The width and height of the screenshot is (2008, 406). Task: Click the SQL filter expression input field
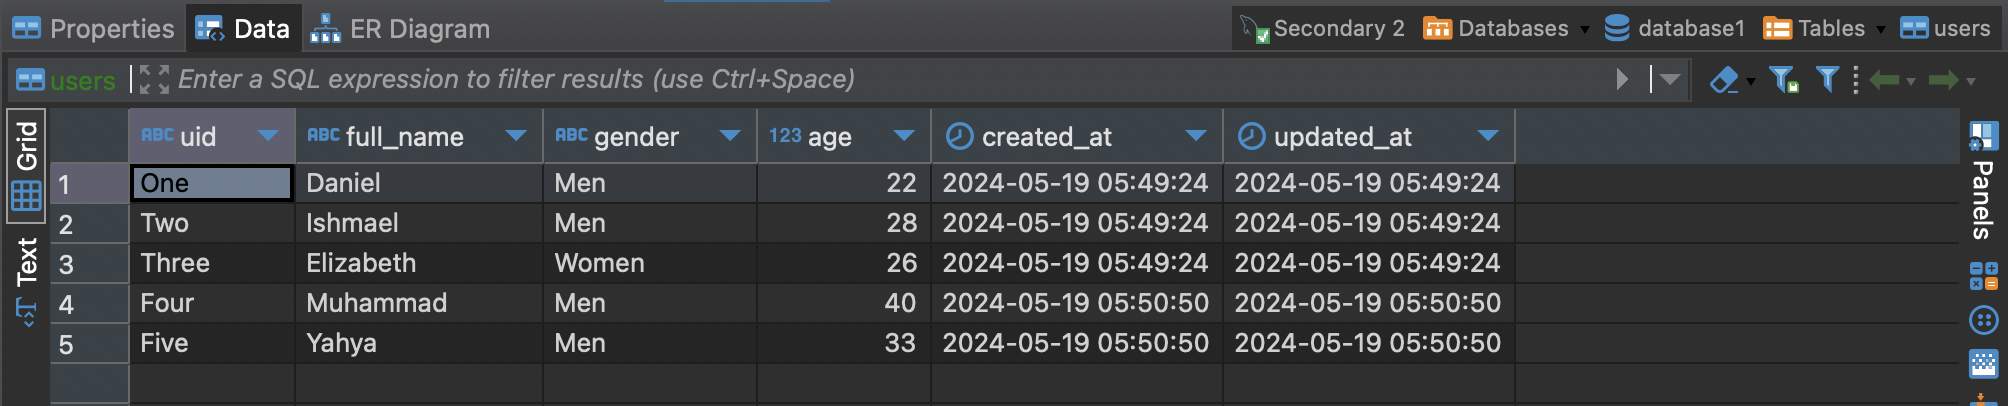pyautogui.click(x=880, y=80)
